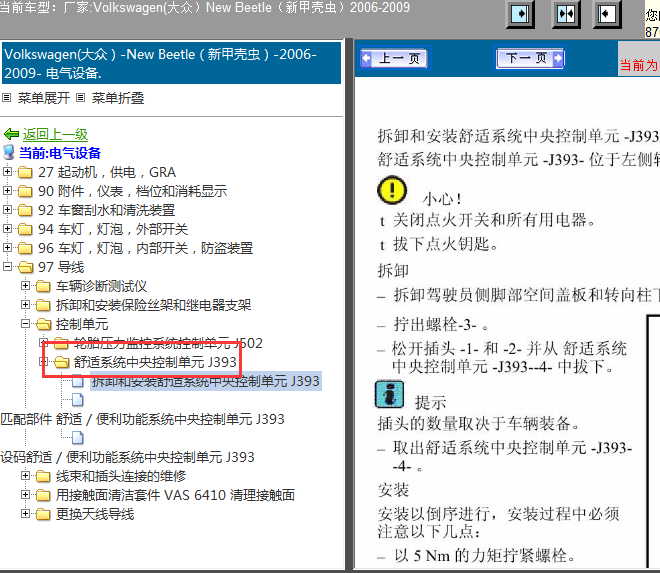Expand the 94 车灯,灯泡,外部开关 node

pyautogui.click(x=7, y=228)
